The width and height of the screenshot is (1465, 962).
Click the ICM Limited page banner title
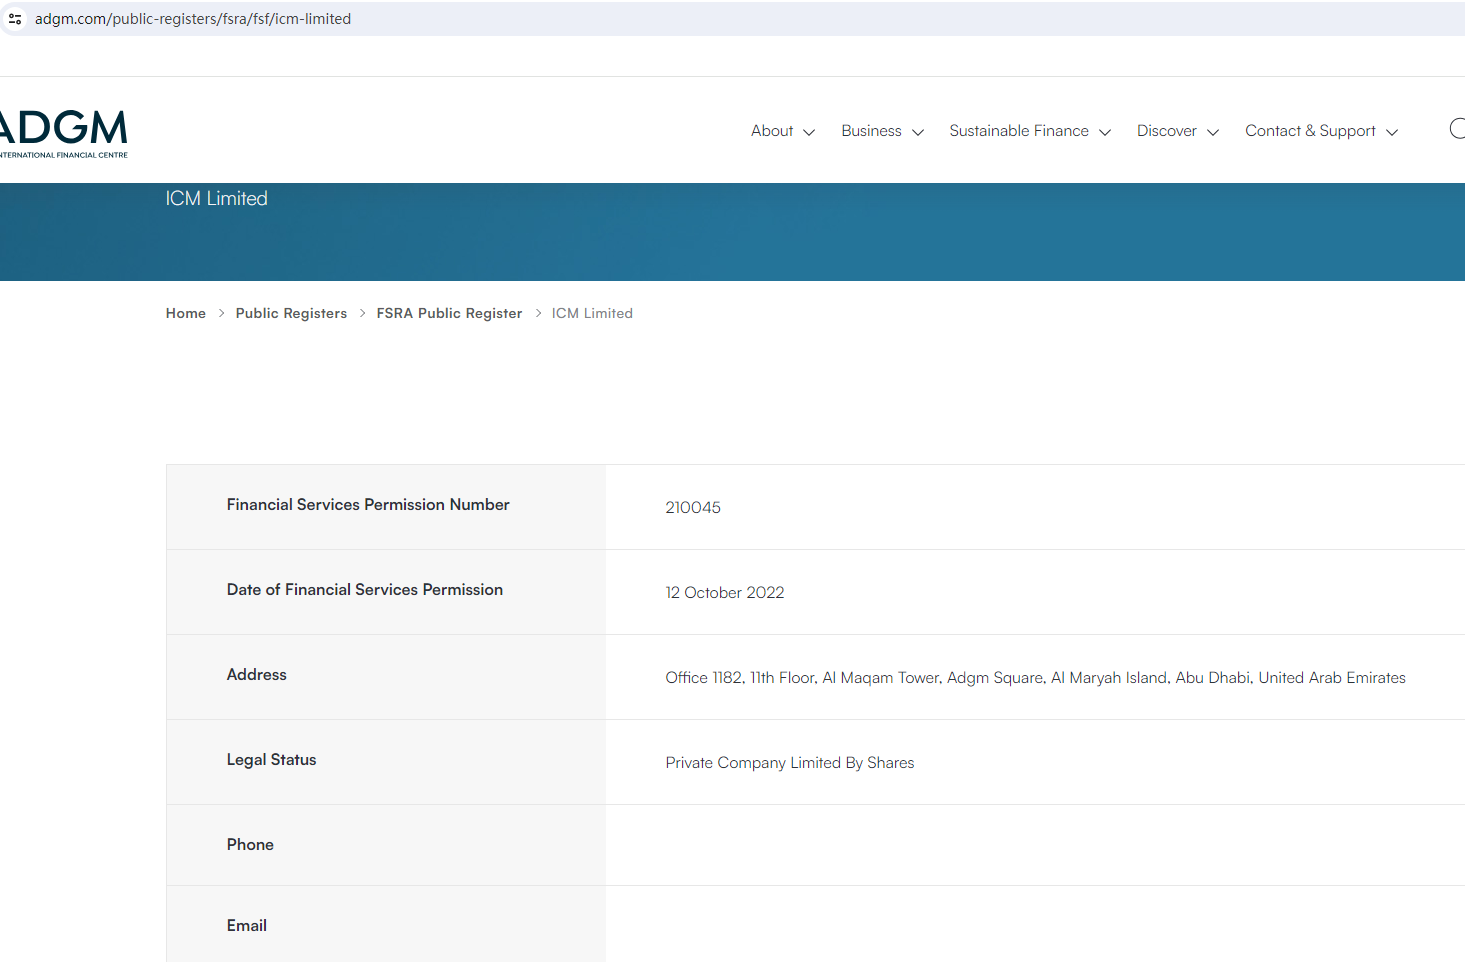217,199
